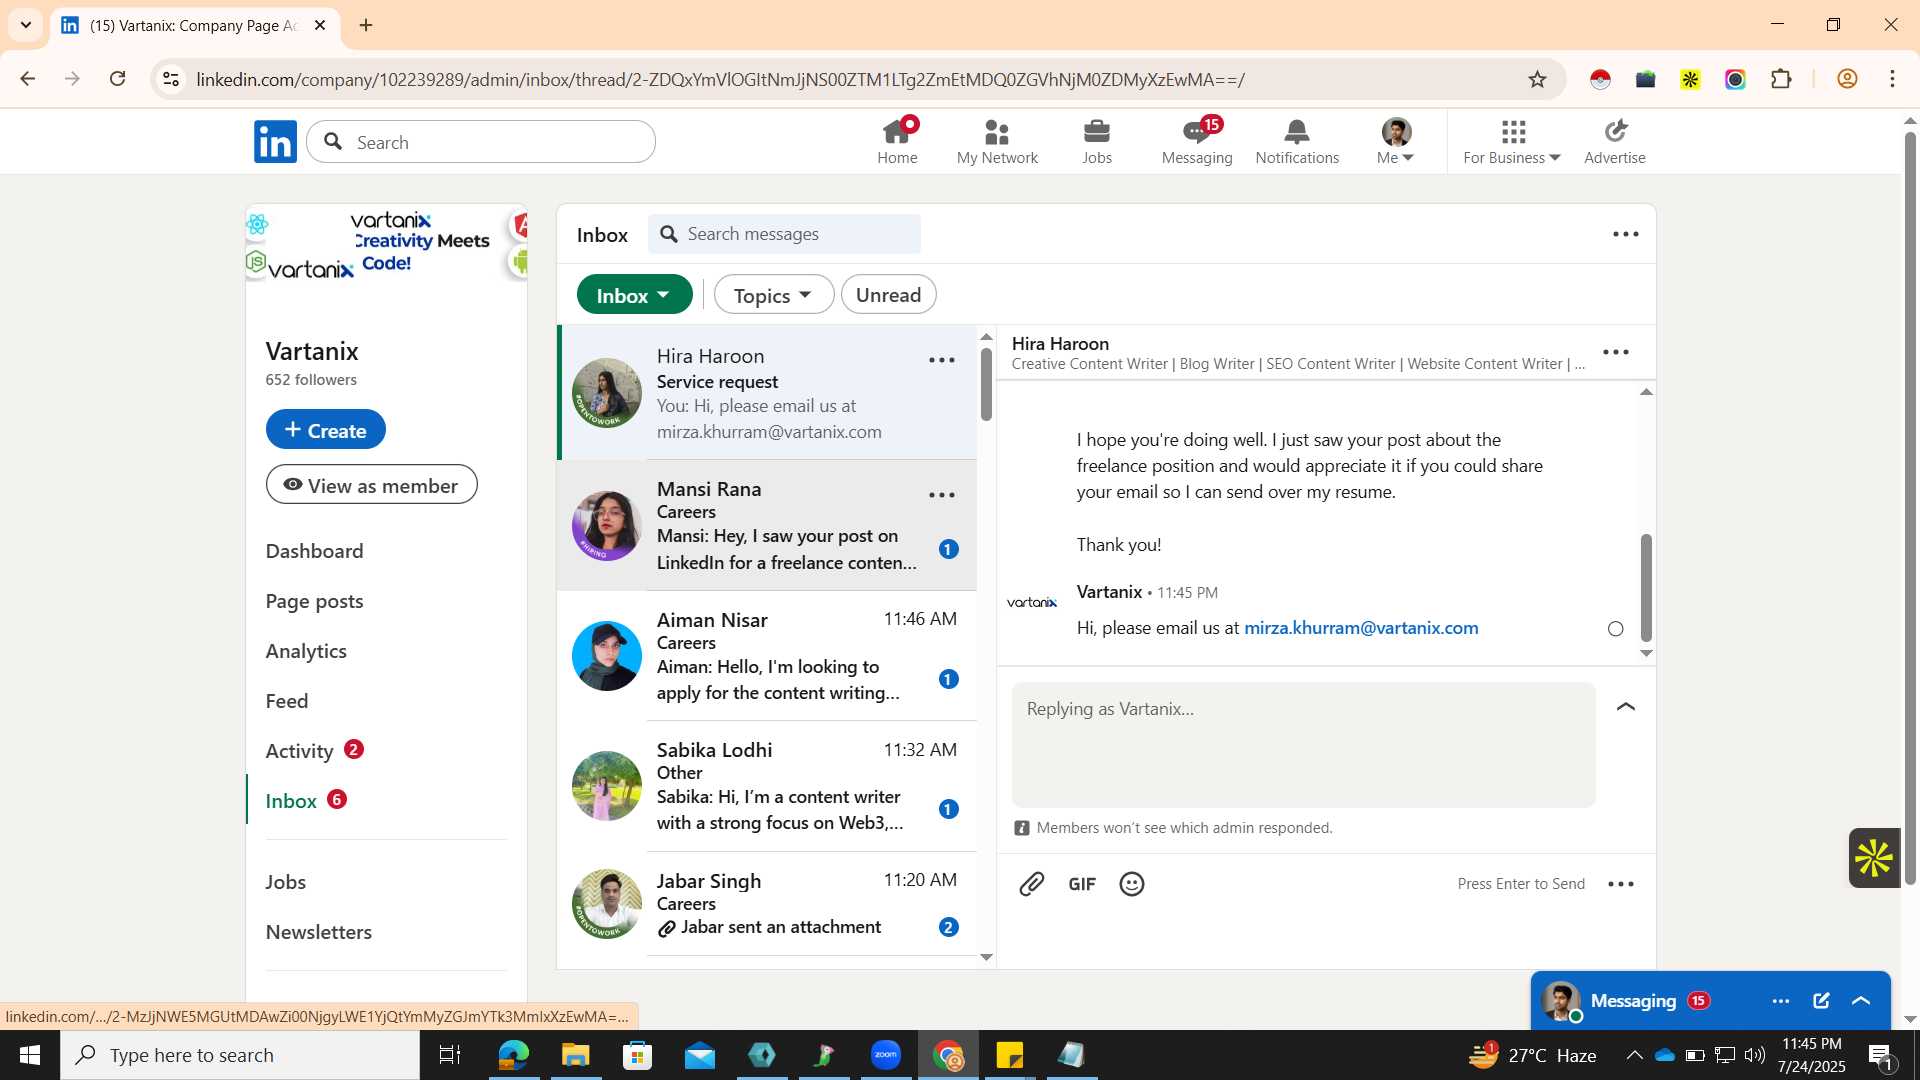This screenshot has width=1920, height=1080.
Task: Open Jabar Singh conversation
Action: pos(767,904)
